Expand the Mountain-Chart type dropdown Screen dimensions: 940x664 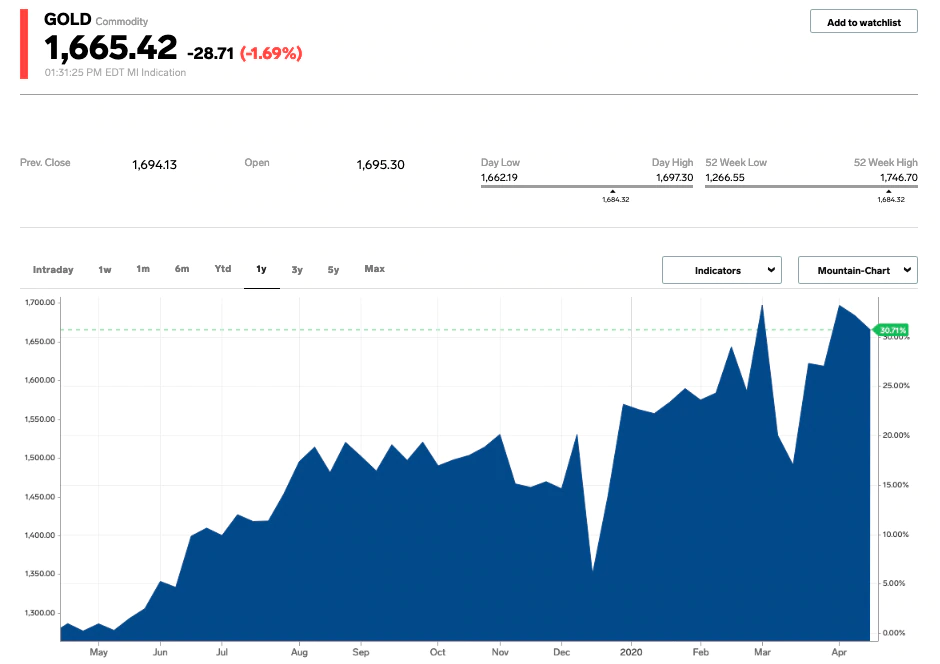point(857,270)
